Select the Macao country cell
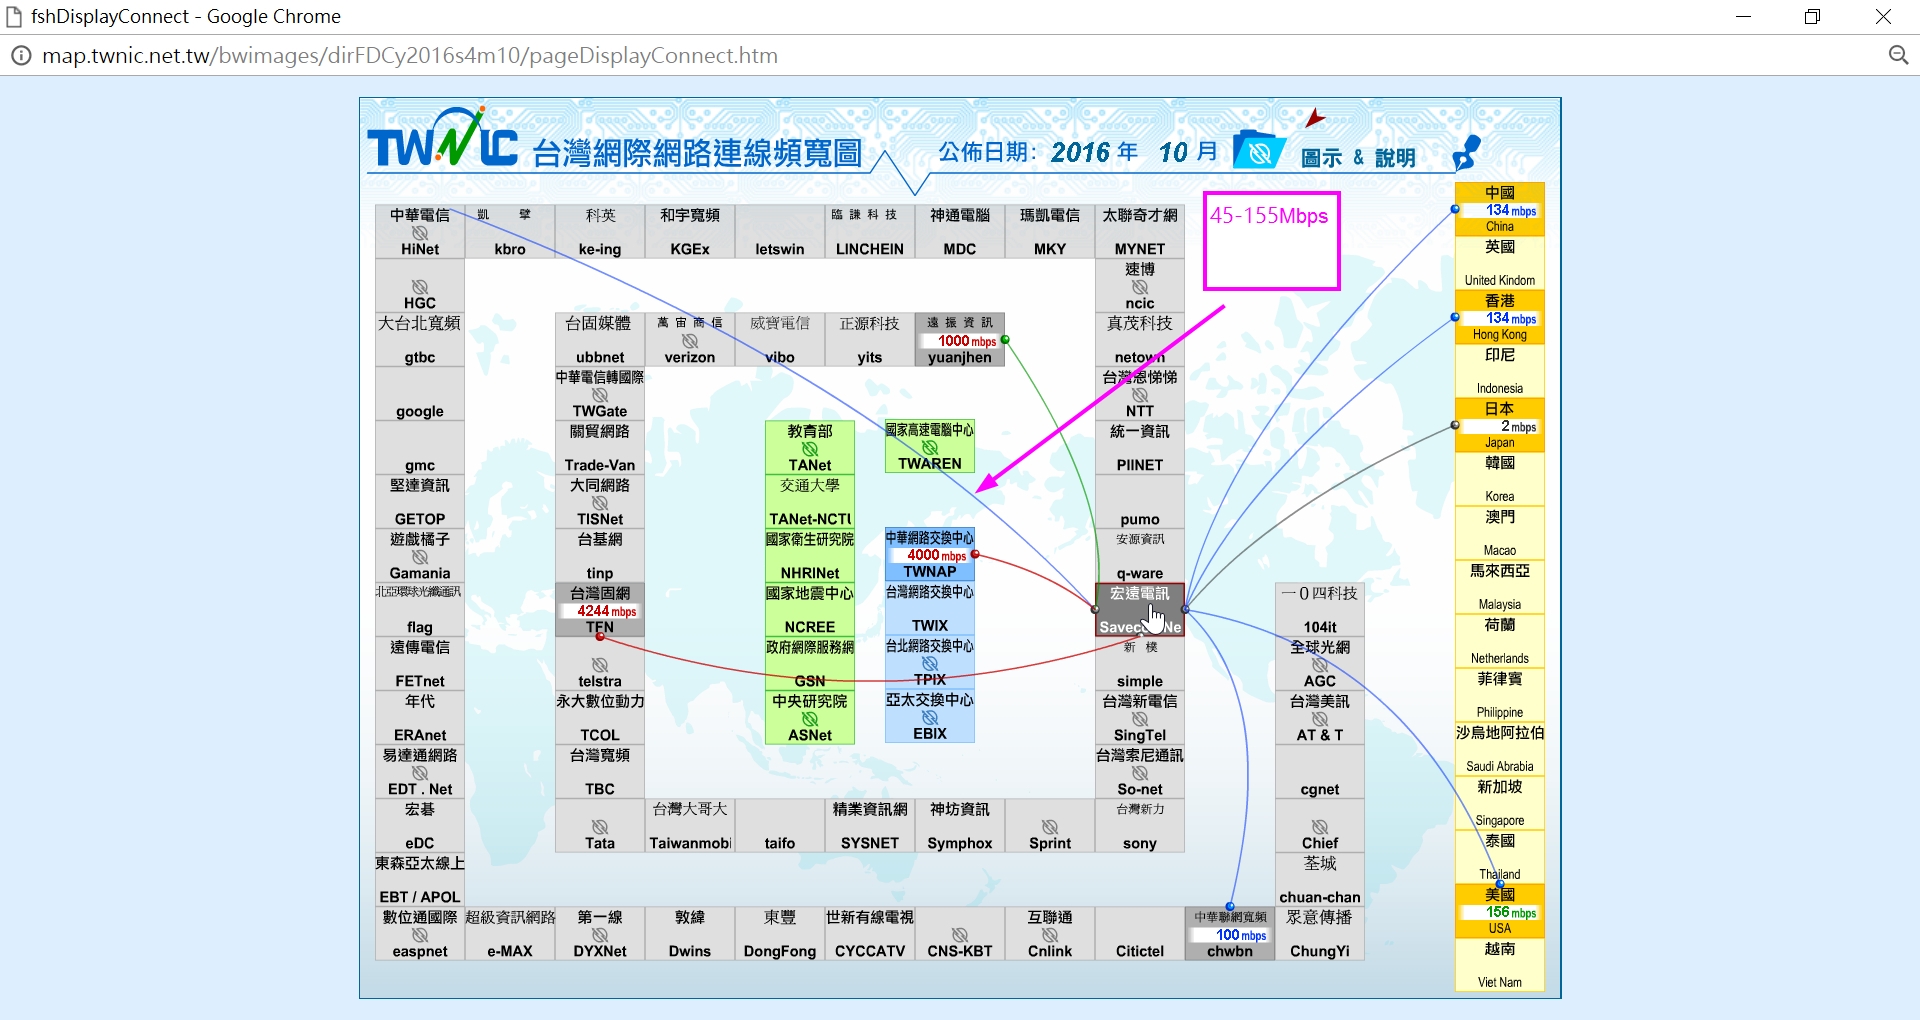This screenshot has width=1920, height=1020. click(x=1500, y=533)
